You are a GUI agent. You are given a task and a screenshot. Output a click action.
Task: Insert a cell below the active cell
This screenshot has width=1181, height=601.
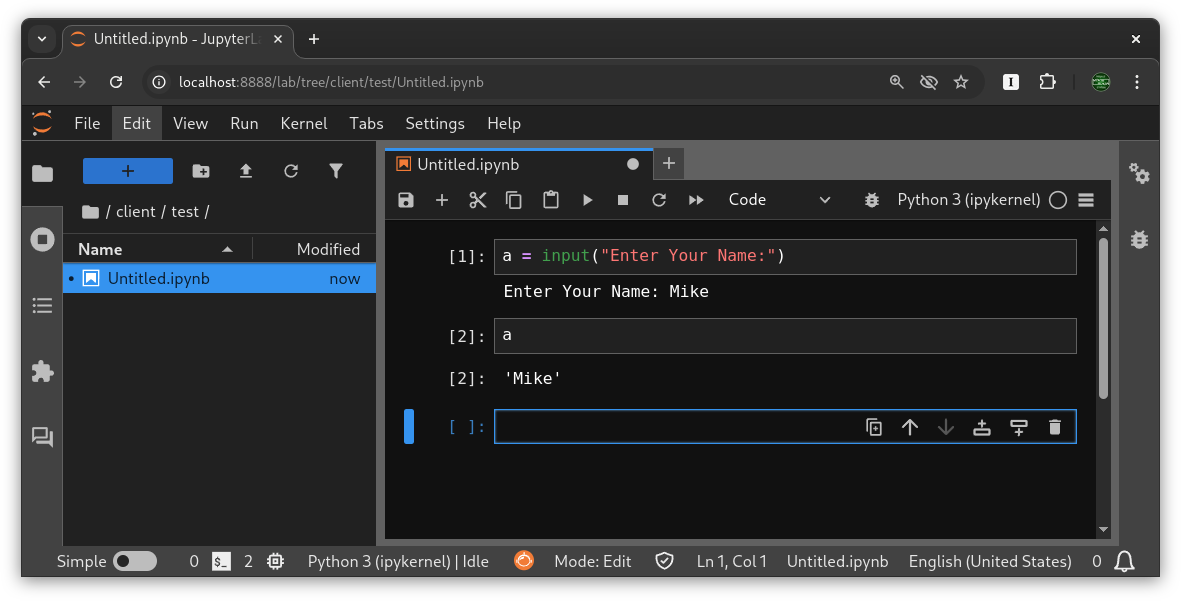(1018, 427)
